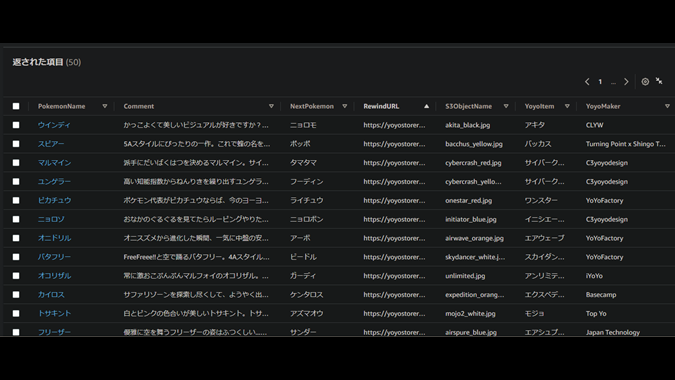Open the ウインディ item link
The width and height of the screenshot is (675, 380).
[x=54, y=125]
